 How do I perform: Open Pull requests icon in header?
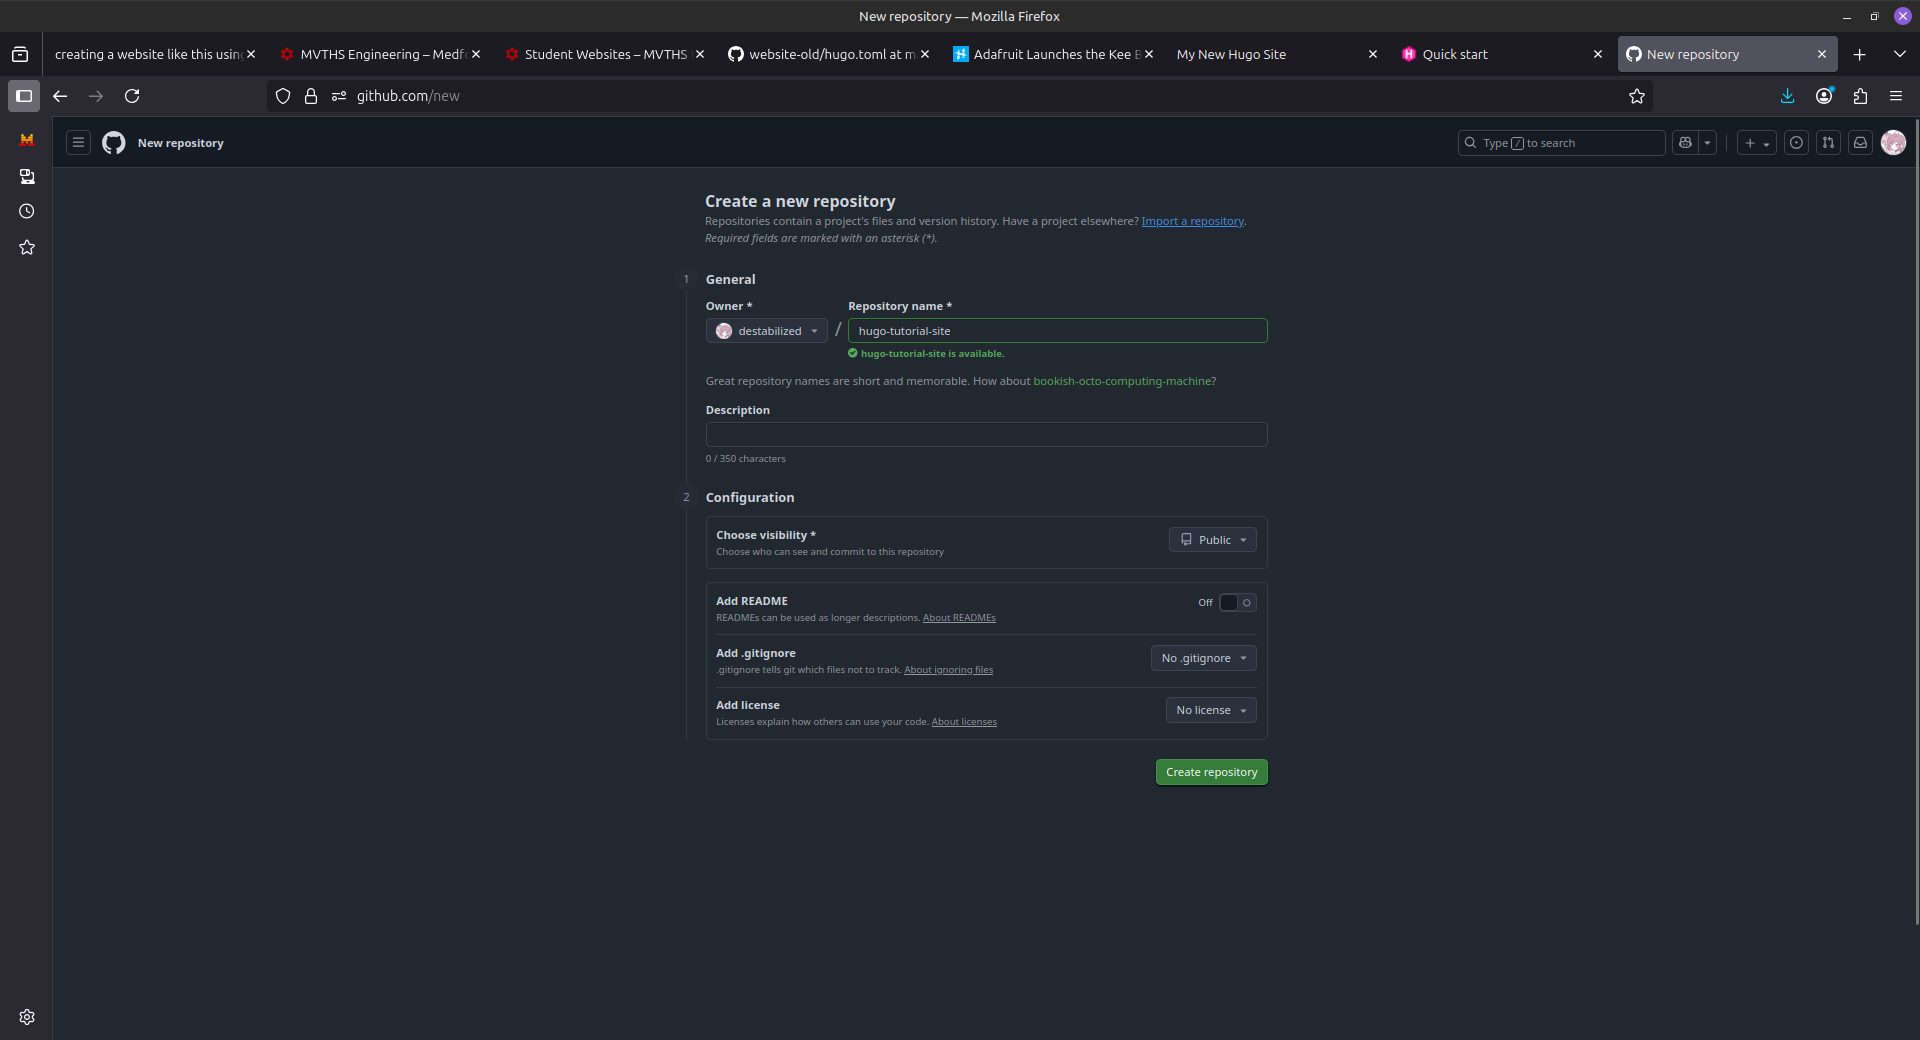tap(1828, 143)
